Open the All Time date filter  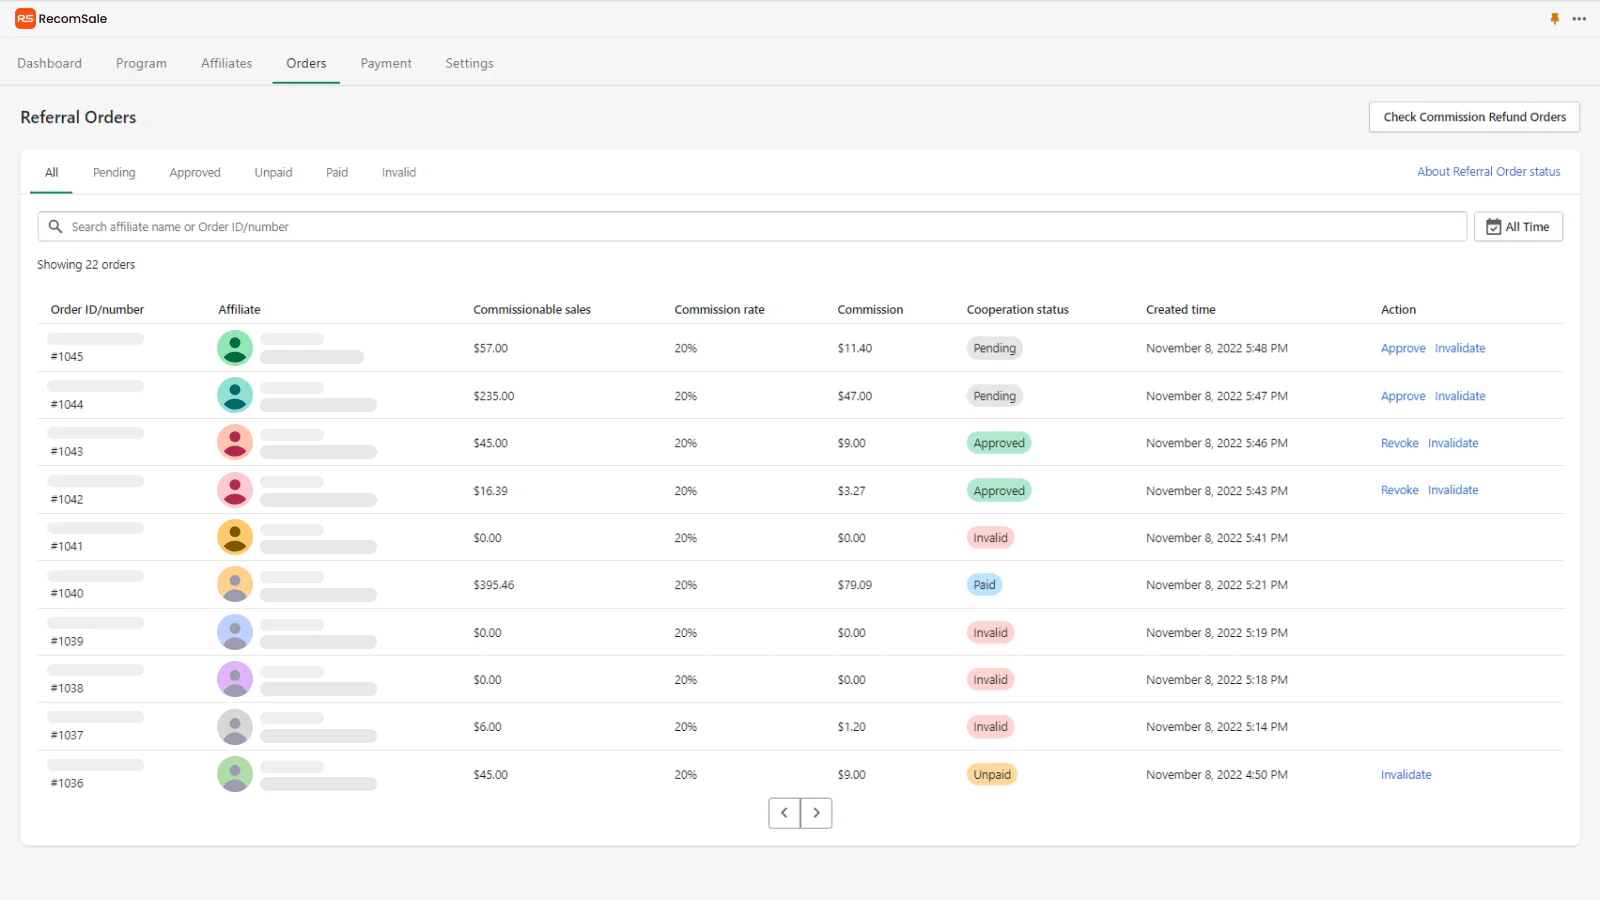[x=1518, y=227]
